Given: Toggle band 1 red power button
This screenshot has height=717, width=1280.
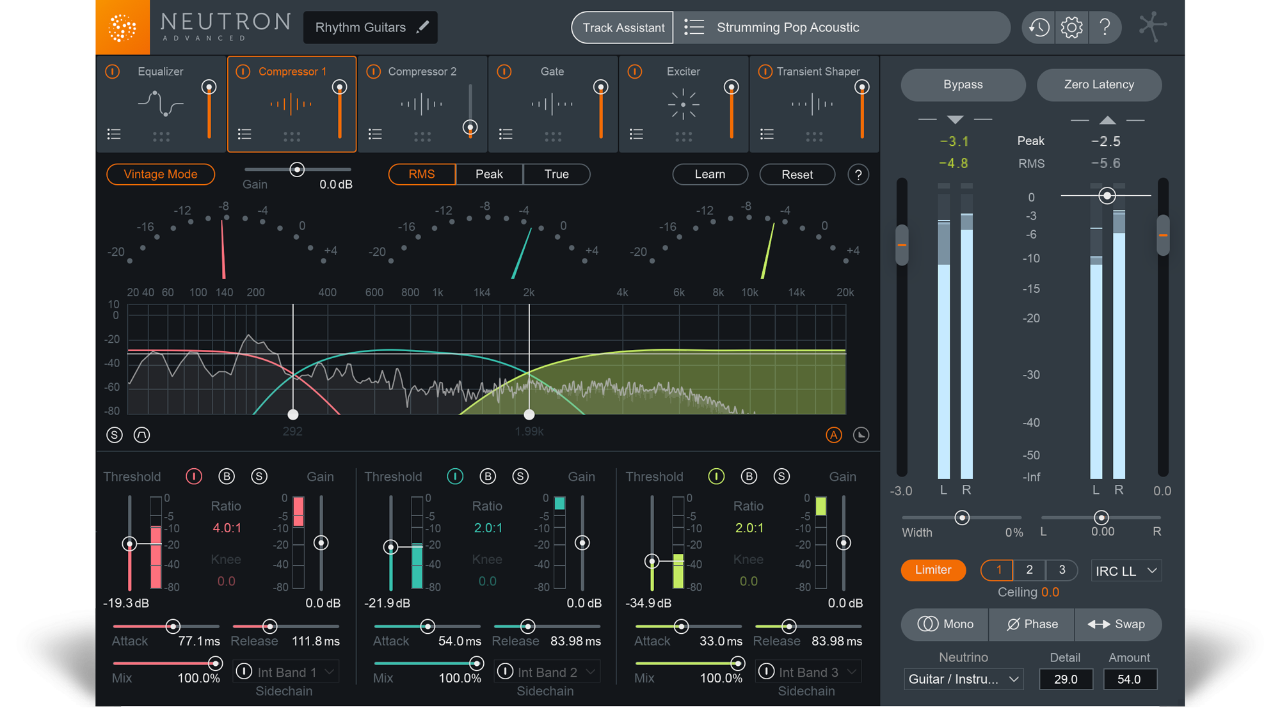Looking at the screenshot, I should coord(194,476).
